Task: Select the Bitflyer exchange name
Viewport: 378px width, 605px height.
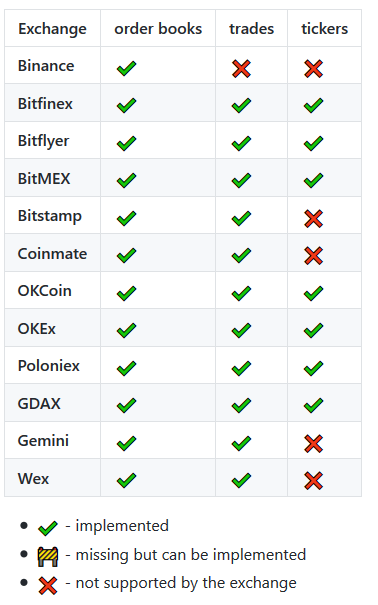Action: pos(44,141)
